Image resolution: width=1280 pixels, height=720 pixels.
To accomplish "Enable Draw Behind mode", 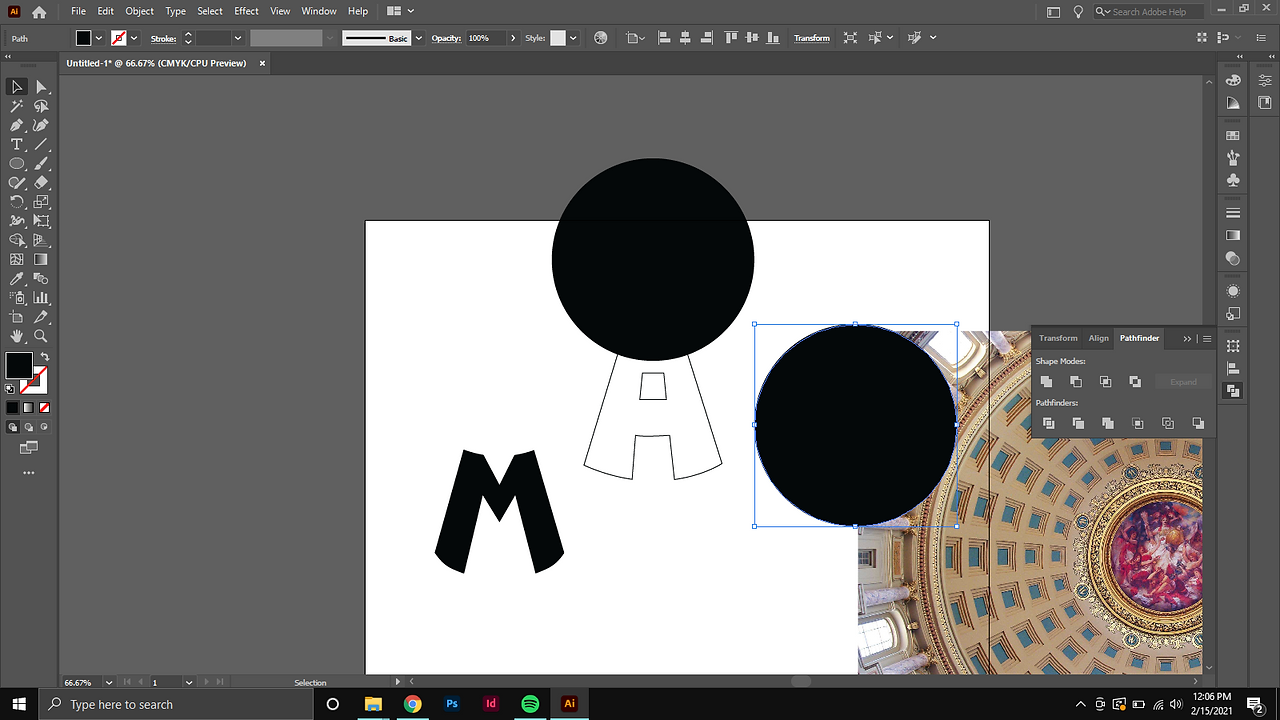I will pyautogui.click(x=28, y=427).
